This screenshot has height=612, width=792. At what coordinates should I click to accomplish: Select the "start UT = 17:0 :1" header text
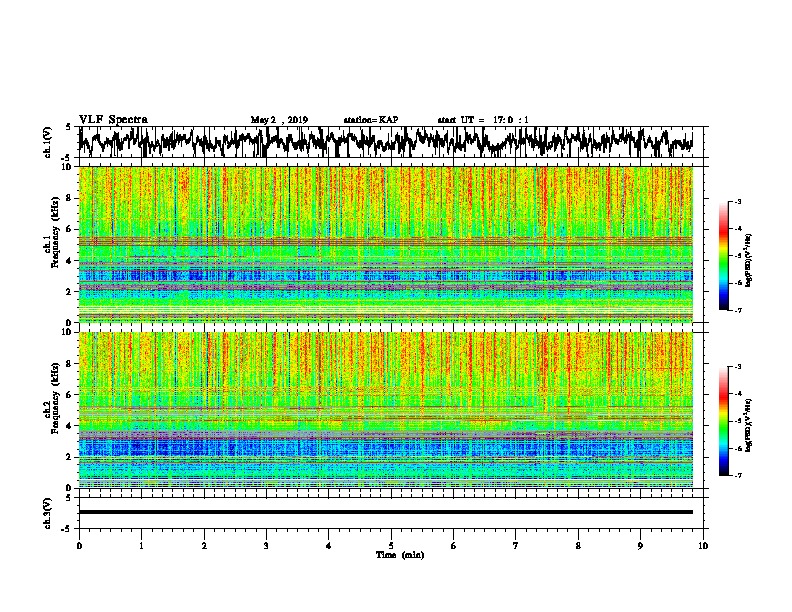pyautogui.click(x=483, y=120)
